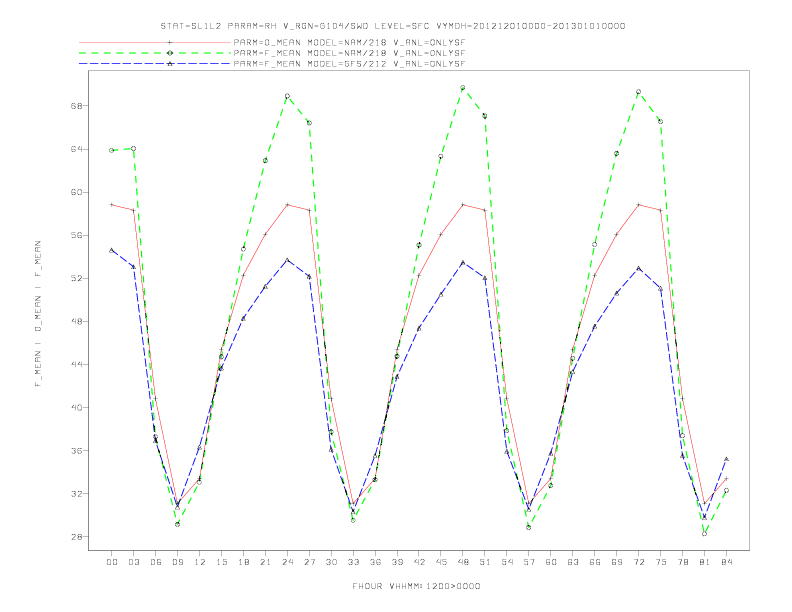792x612 pixels.
Task: Click the chart title beginning STAT=SL1L2 PARAM=RH
Action: pyautogui.click(x=393, y=26)
